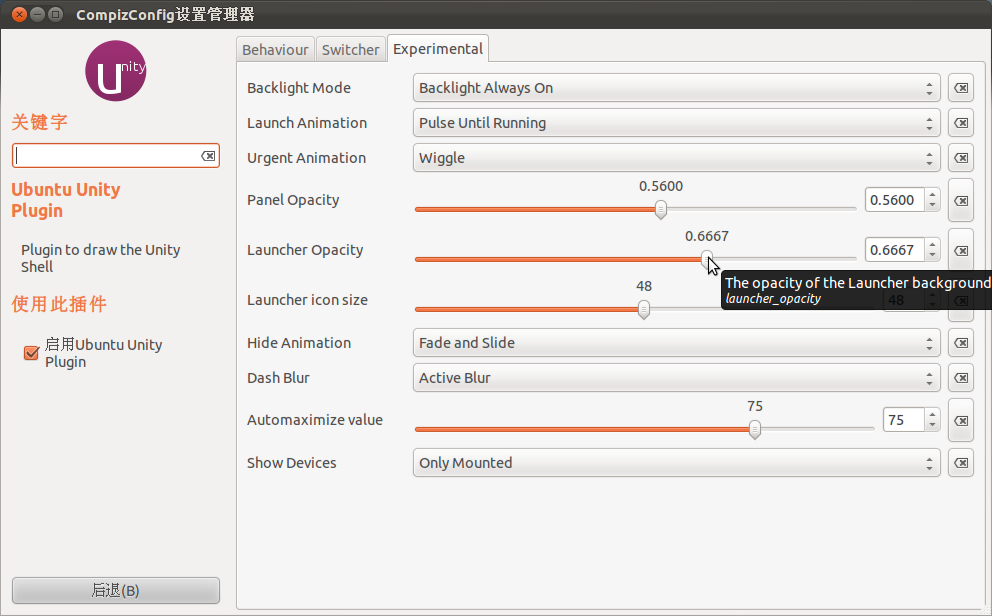Screen dimensions: 992x616
Task: Switch to the Switcher tab
Action: 350,50
